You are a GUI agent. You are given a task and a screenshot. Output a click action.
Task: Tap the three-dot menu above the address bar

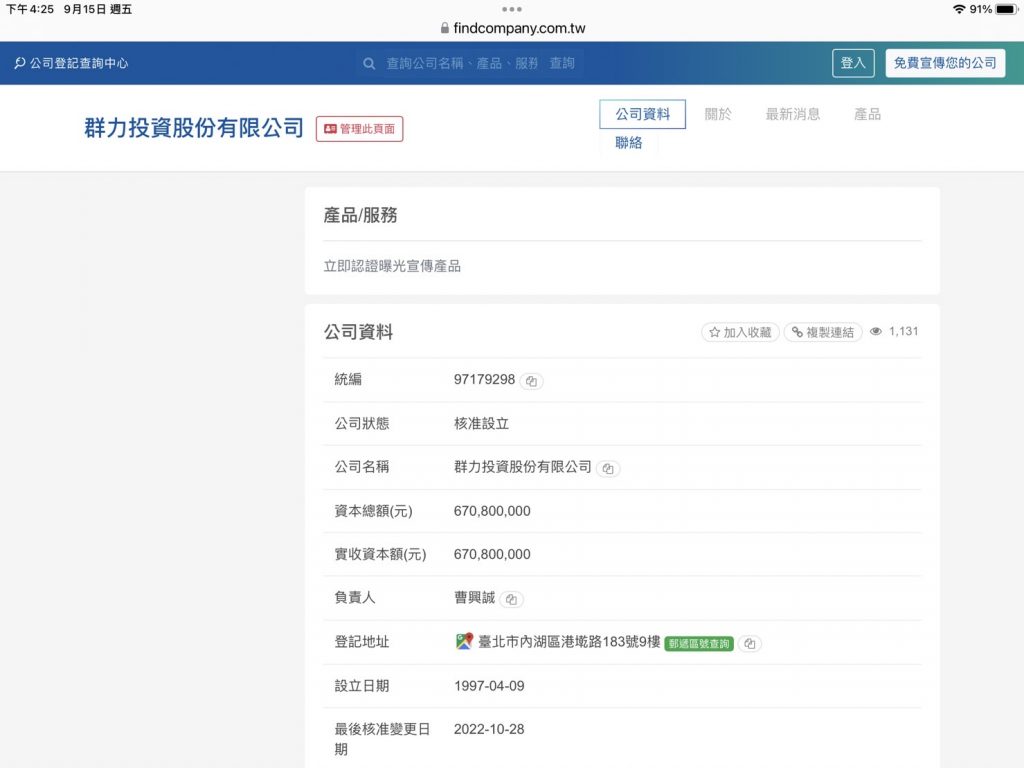(x=511, y=9)
